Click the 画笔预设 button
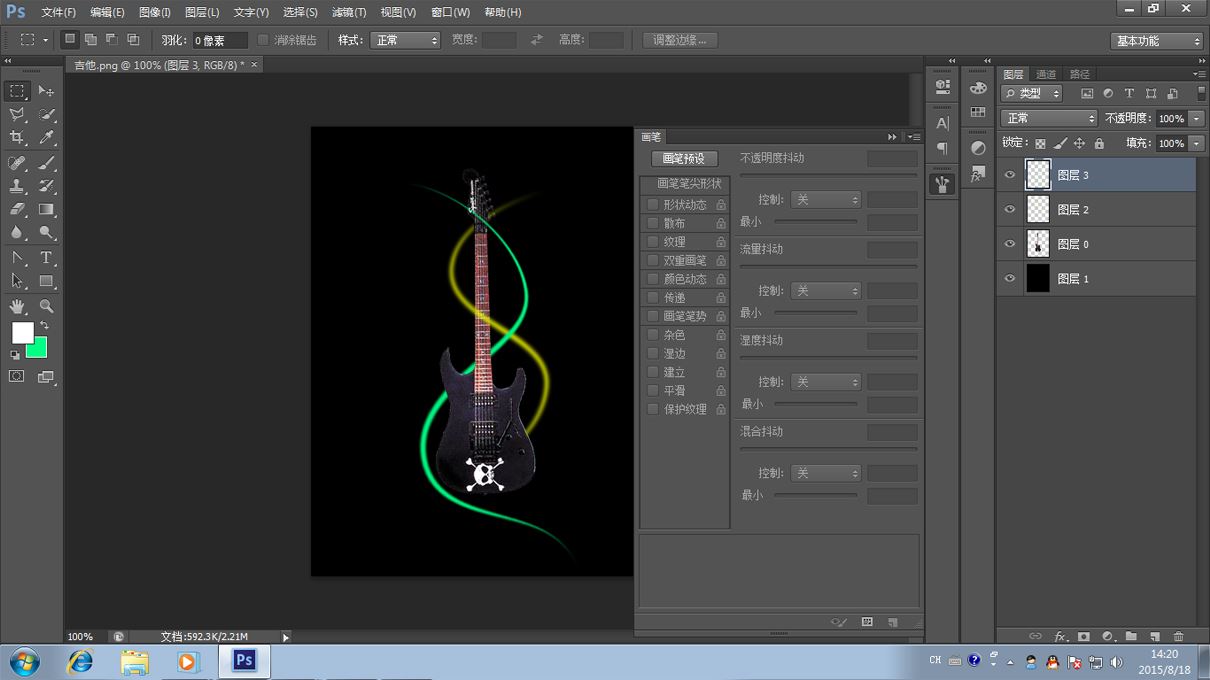The image size is (1210, 680). (684, 159)
